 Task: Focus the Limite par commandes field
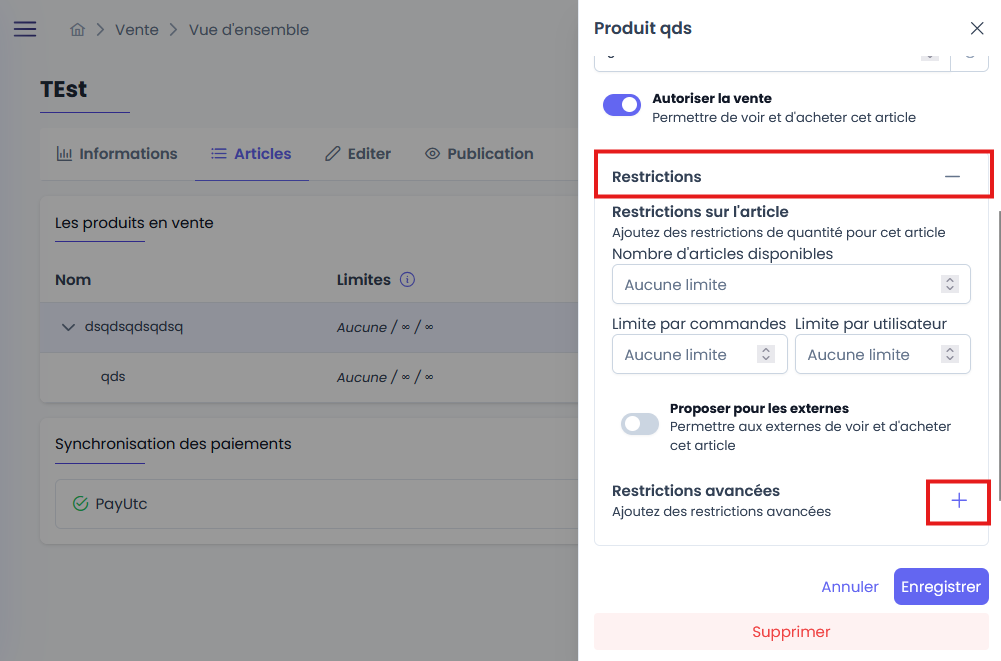tap(699, 354)
